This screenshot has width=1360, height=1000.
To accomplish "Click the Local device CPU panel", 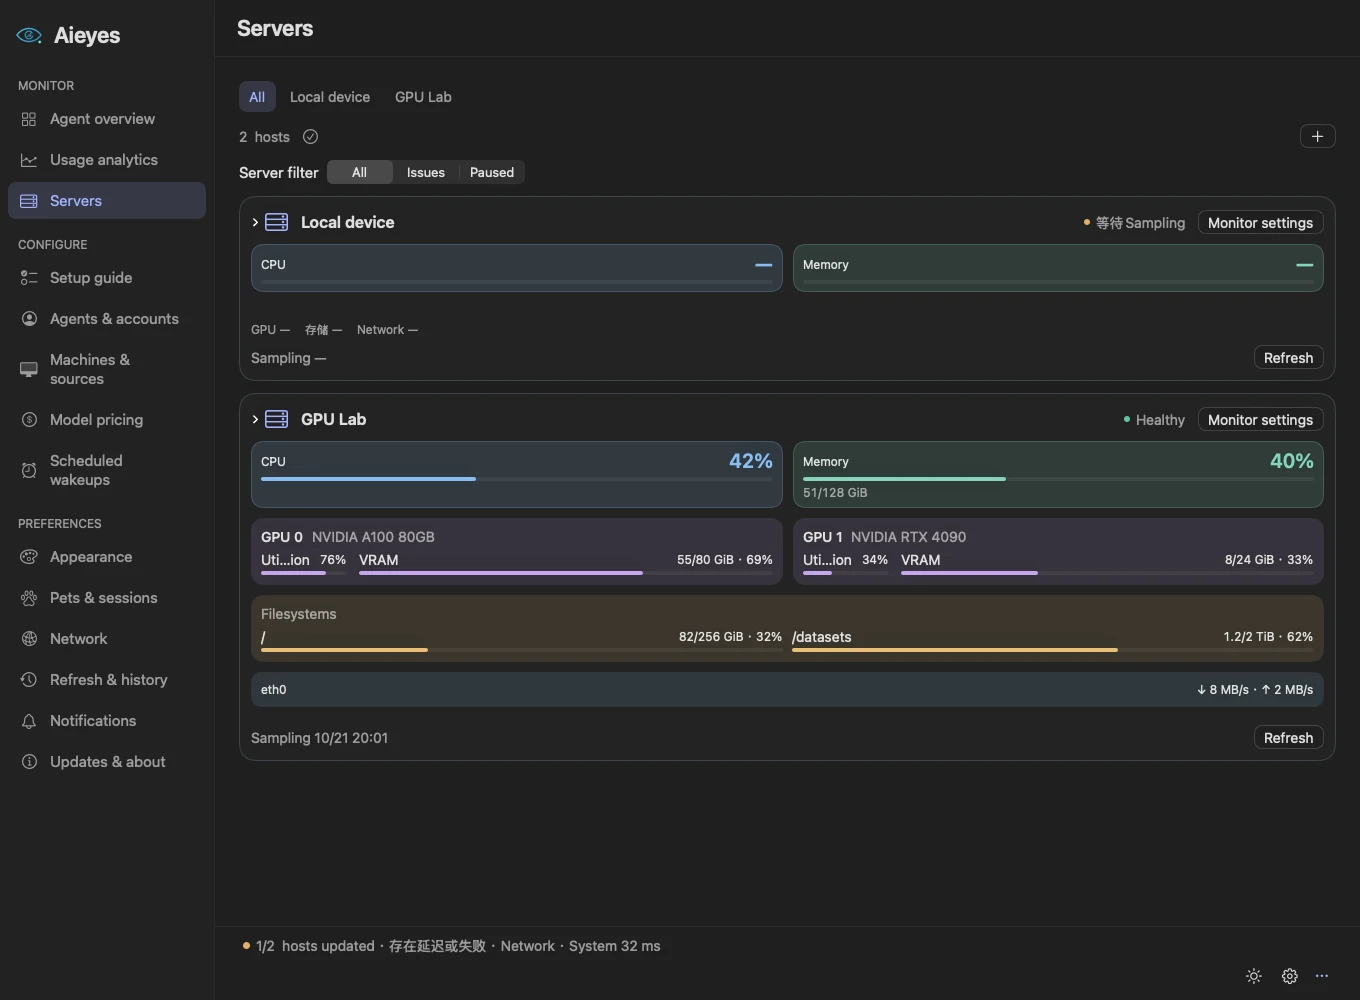I will click(516, 268).
